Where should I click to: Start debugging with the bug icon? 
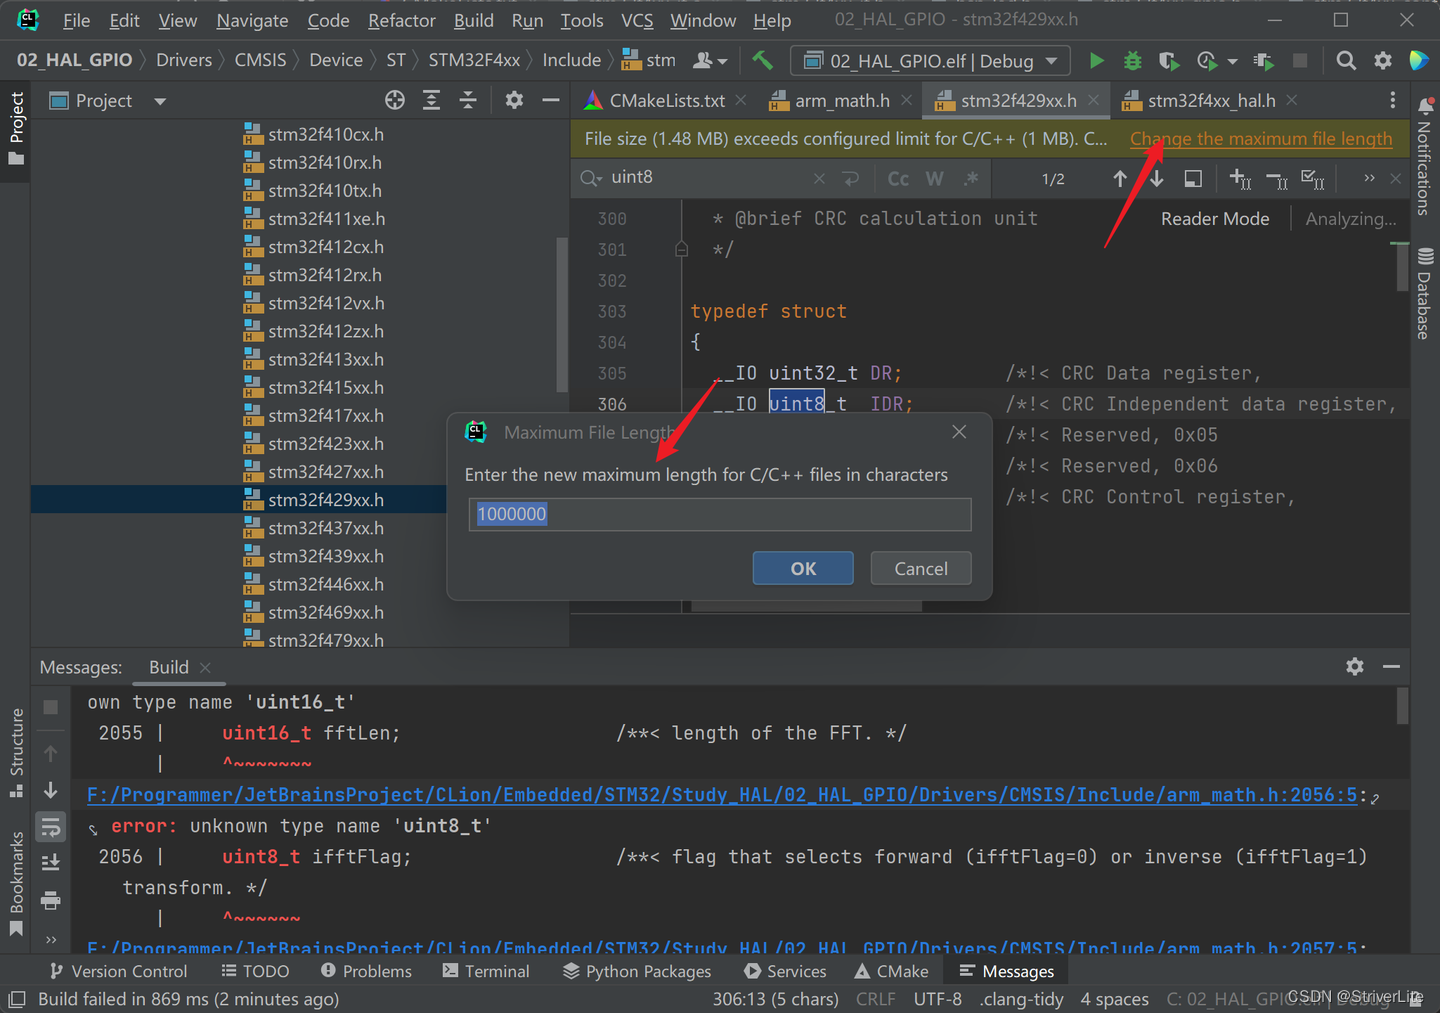tap(1132, 61)
